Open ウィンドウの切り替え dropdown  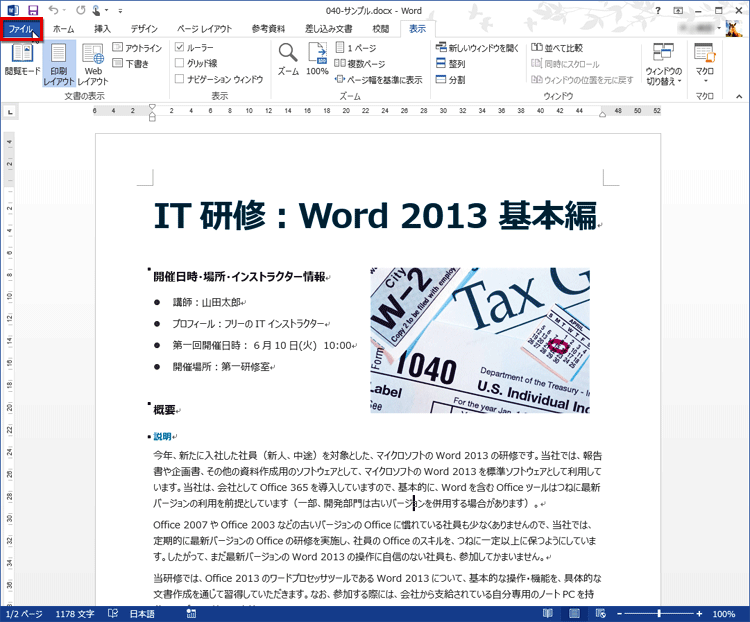coord(663,64)
